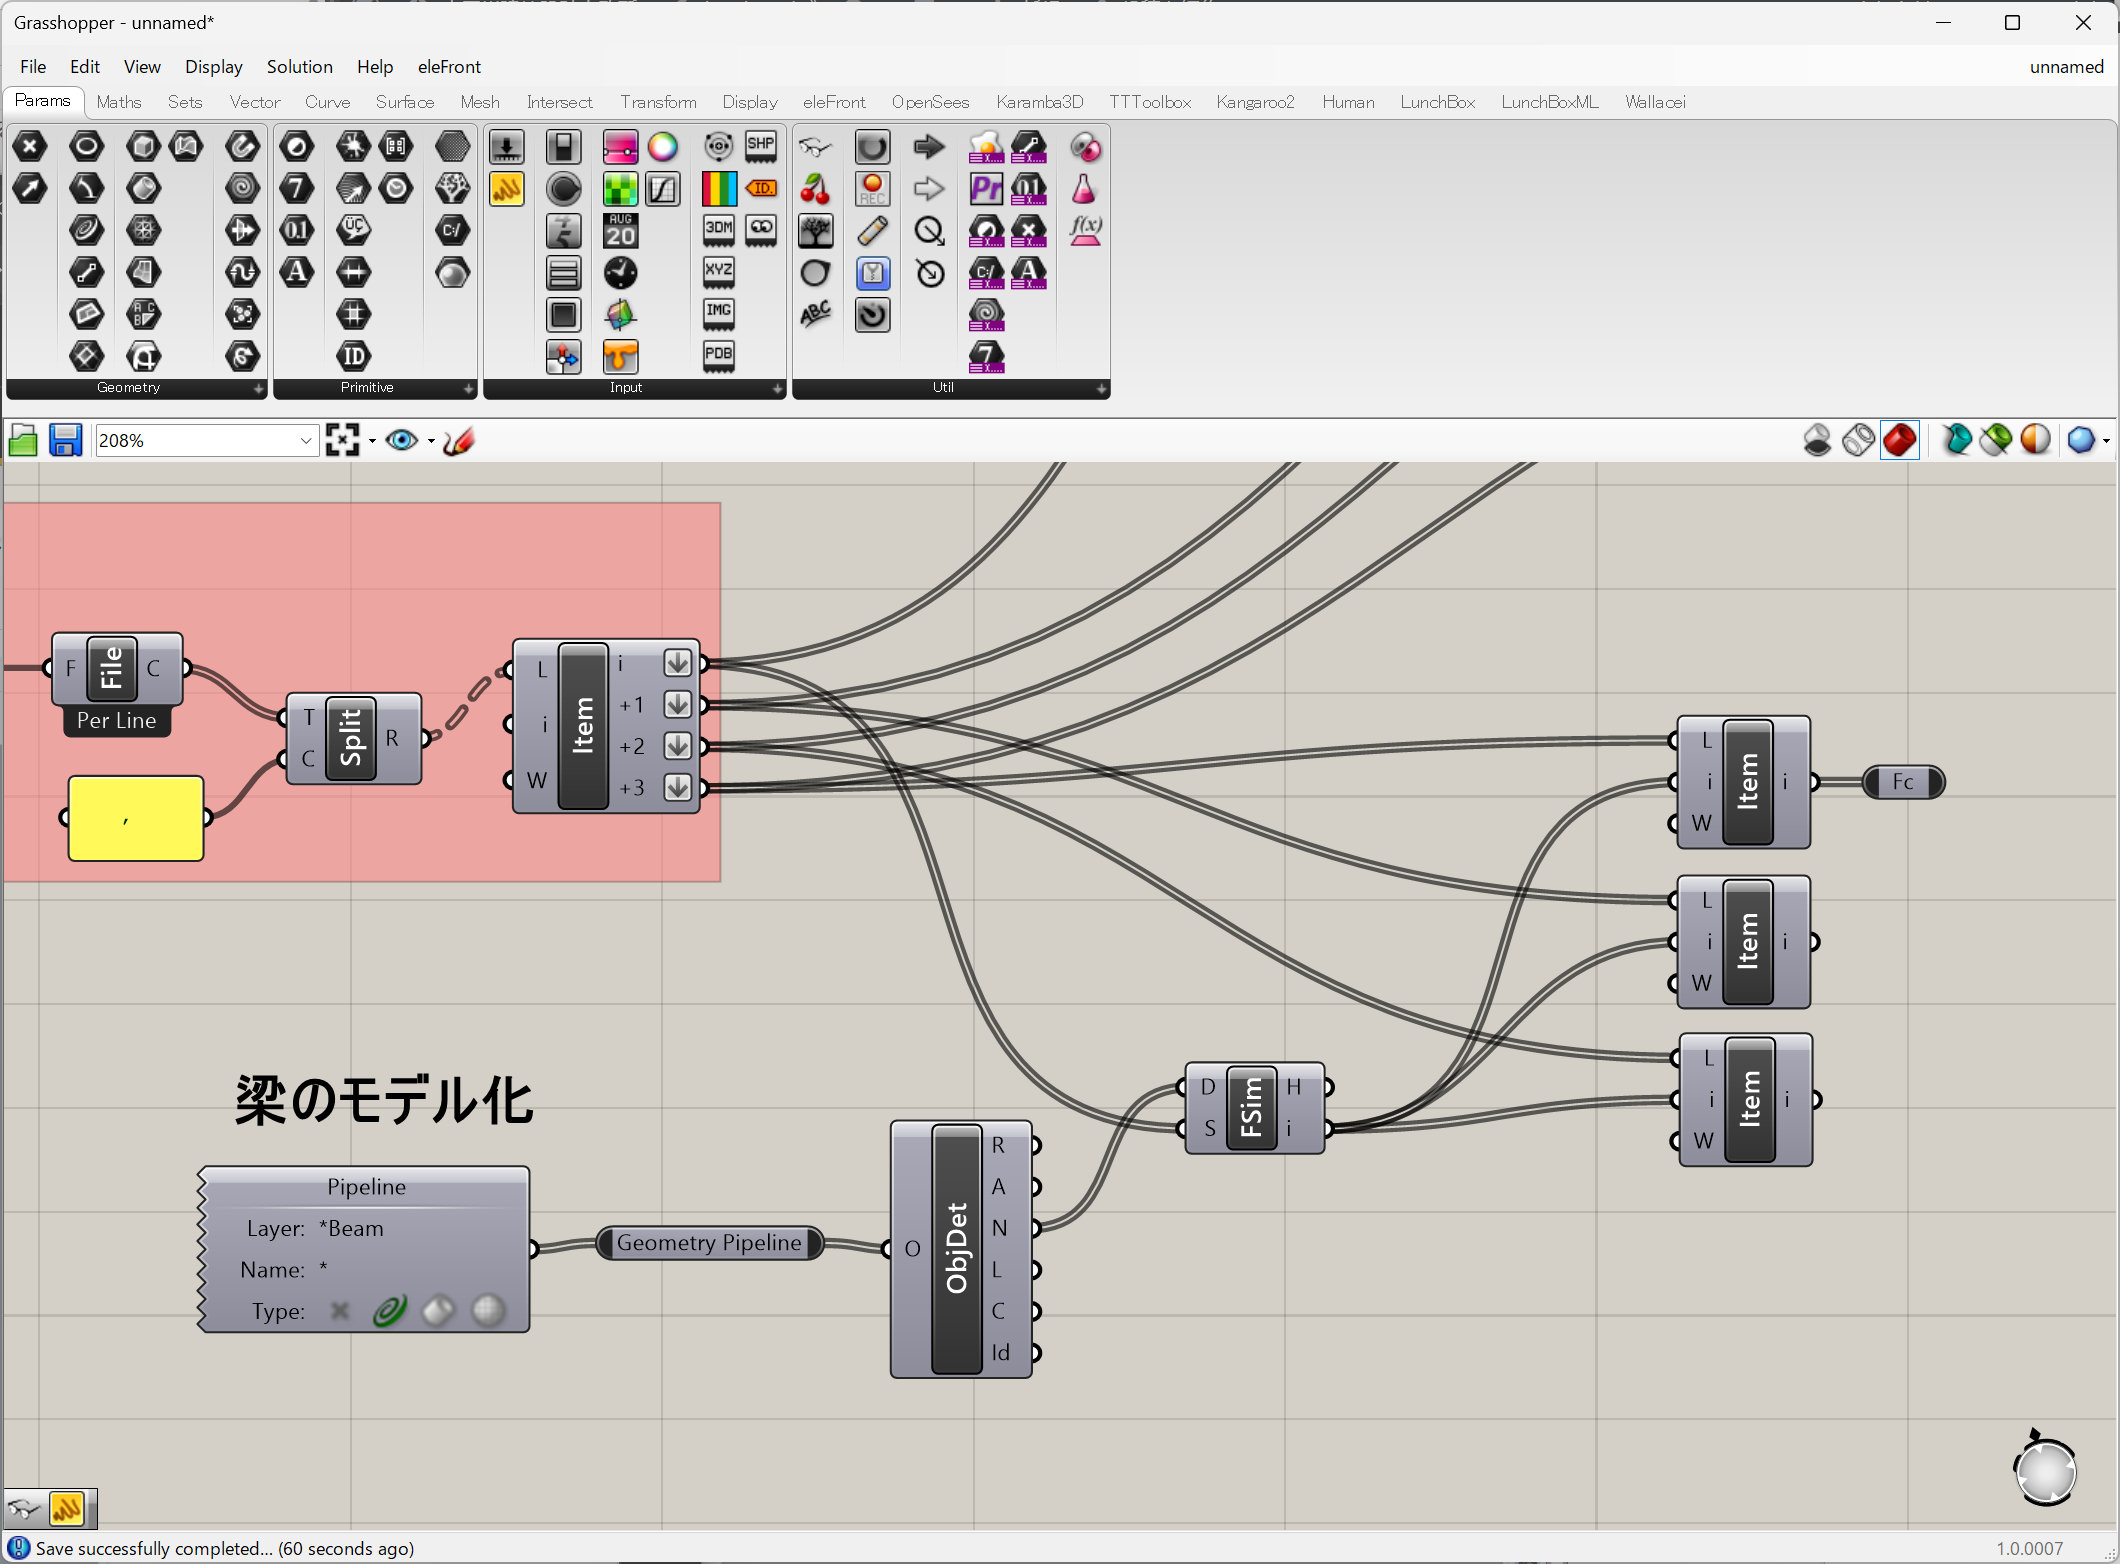Expand the Geometry panel group
The height and width of the screenshot is (1564, 2120).
click(258, 388)
